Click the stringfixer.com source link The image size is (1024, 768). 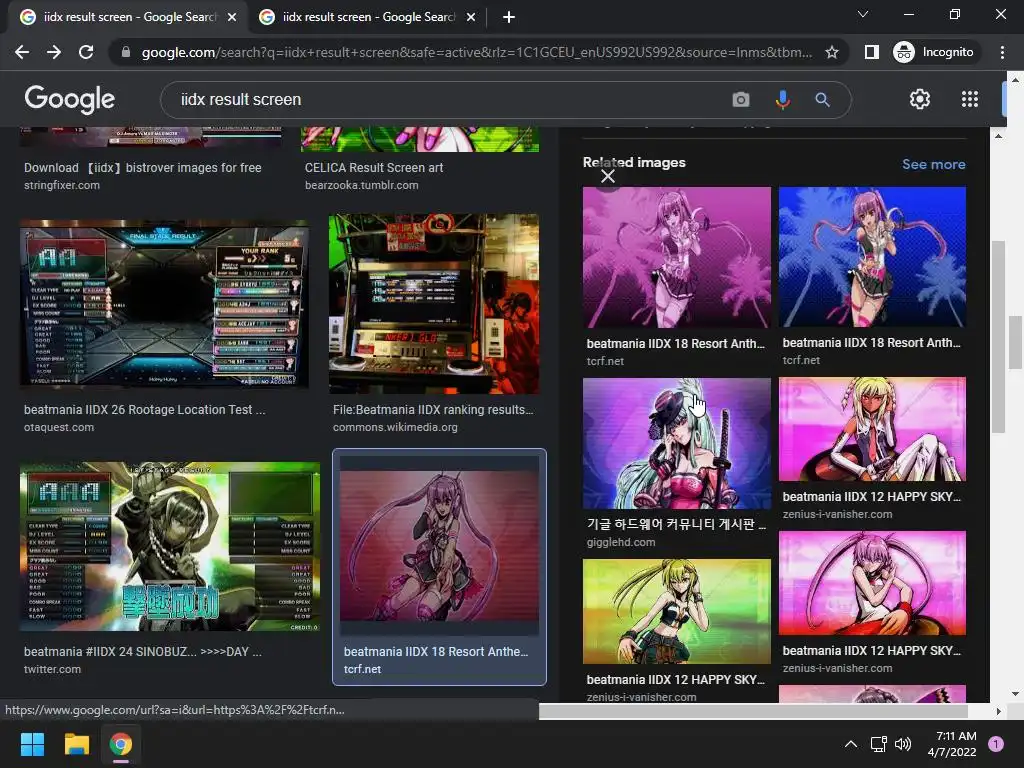62,185
